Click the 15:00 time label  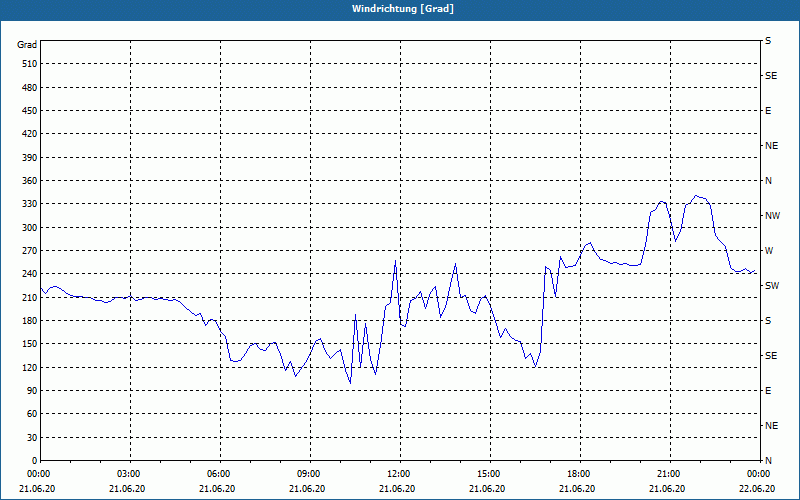tap(487, 473)
